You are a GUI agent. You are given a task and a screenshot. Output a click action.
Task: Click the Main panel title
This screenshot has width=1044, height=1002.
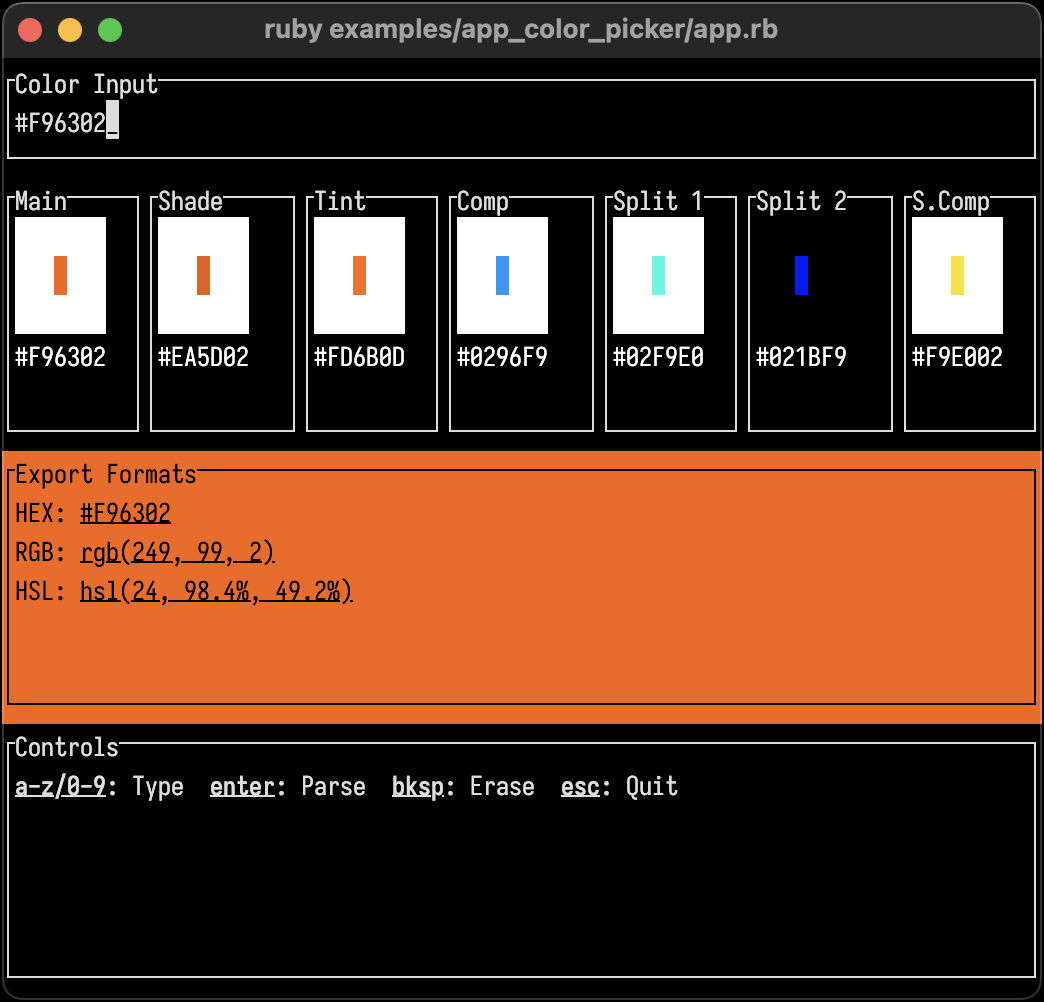(x=41, y=201)
